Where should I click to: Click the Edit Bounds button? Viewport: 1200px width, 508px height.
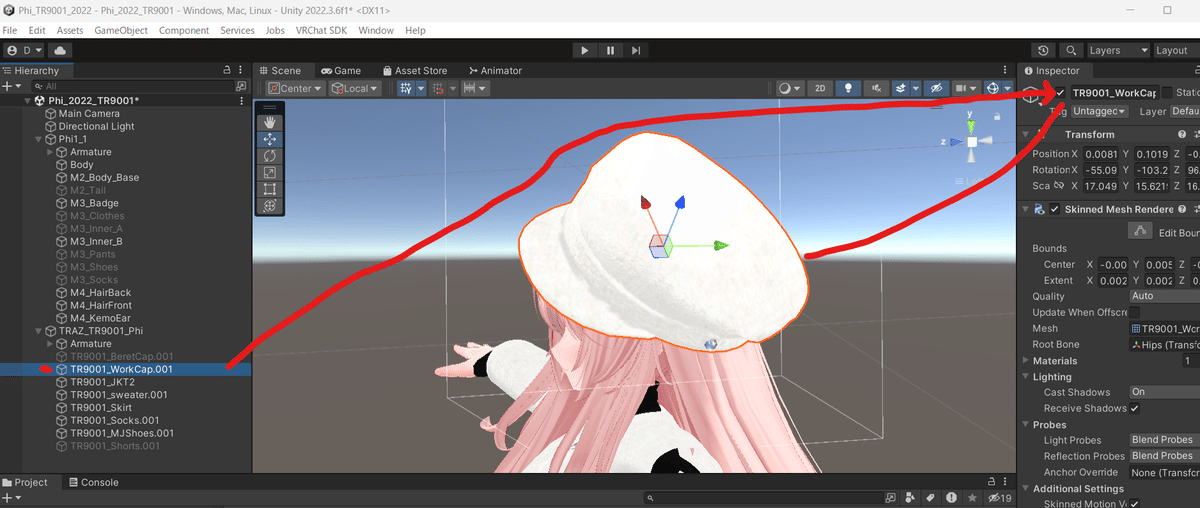[x=1140, y=231]
